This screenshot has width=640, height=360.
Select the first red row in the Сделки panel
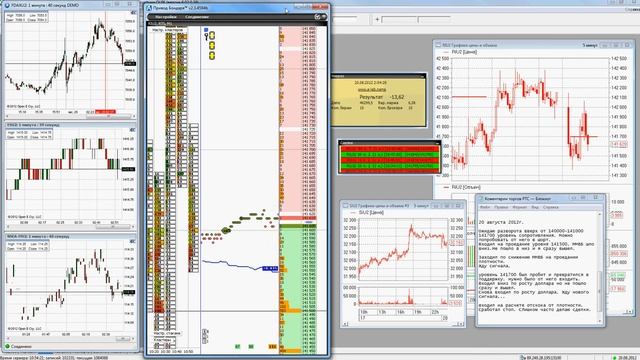pyautogui.click(x=389, y=149)
